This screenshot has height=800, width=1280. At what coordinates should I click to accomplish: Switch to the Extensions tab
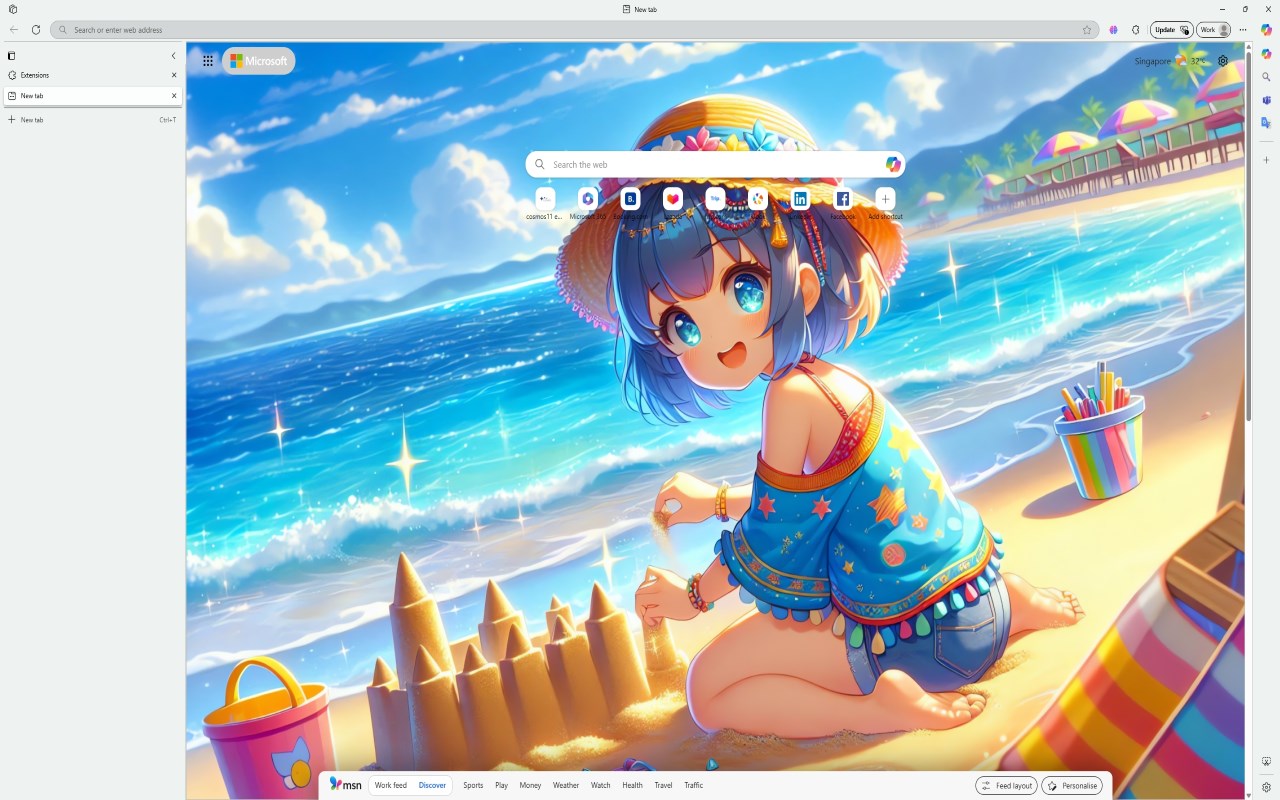tap(92, 75)
